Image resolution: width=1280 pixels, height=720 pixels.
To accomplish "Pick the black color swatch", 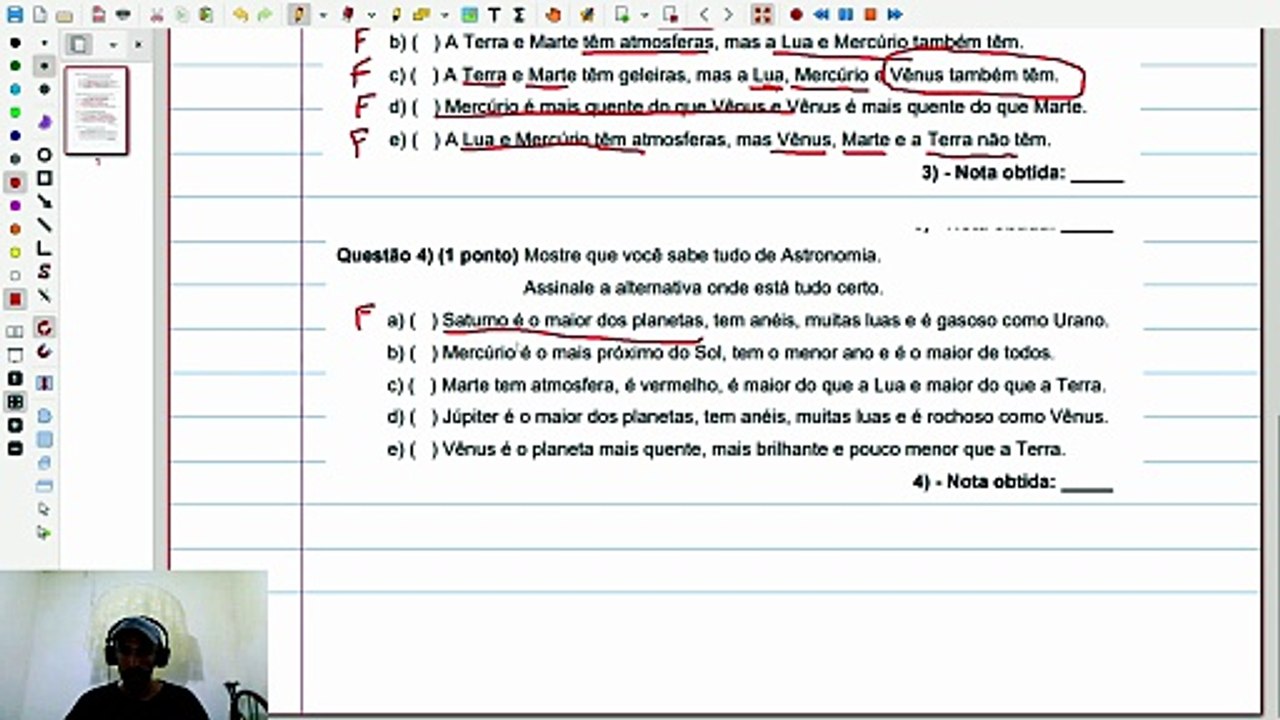I will click(15, 43).
